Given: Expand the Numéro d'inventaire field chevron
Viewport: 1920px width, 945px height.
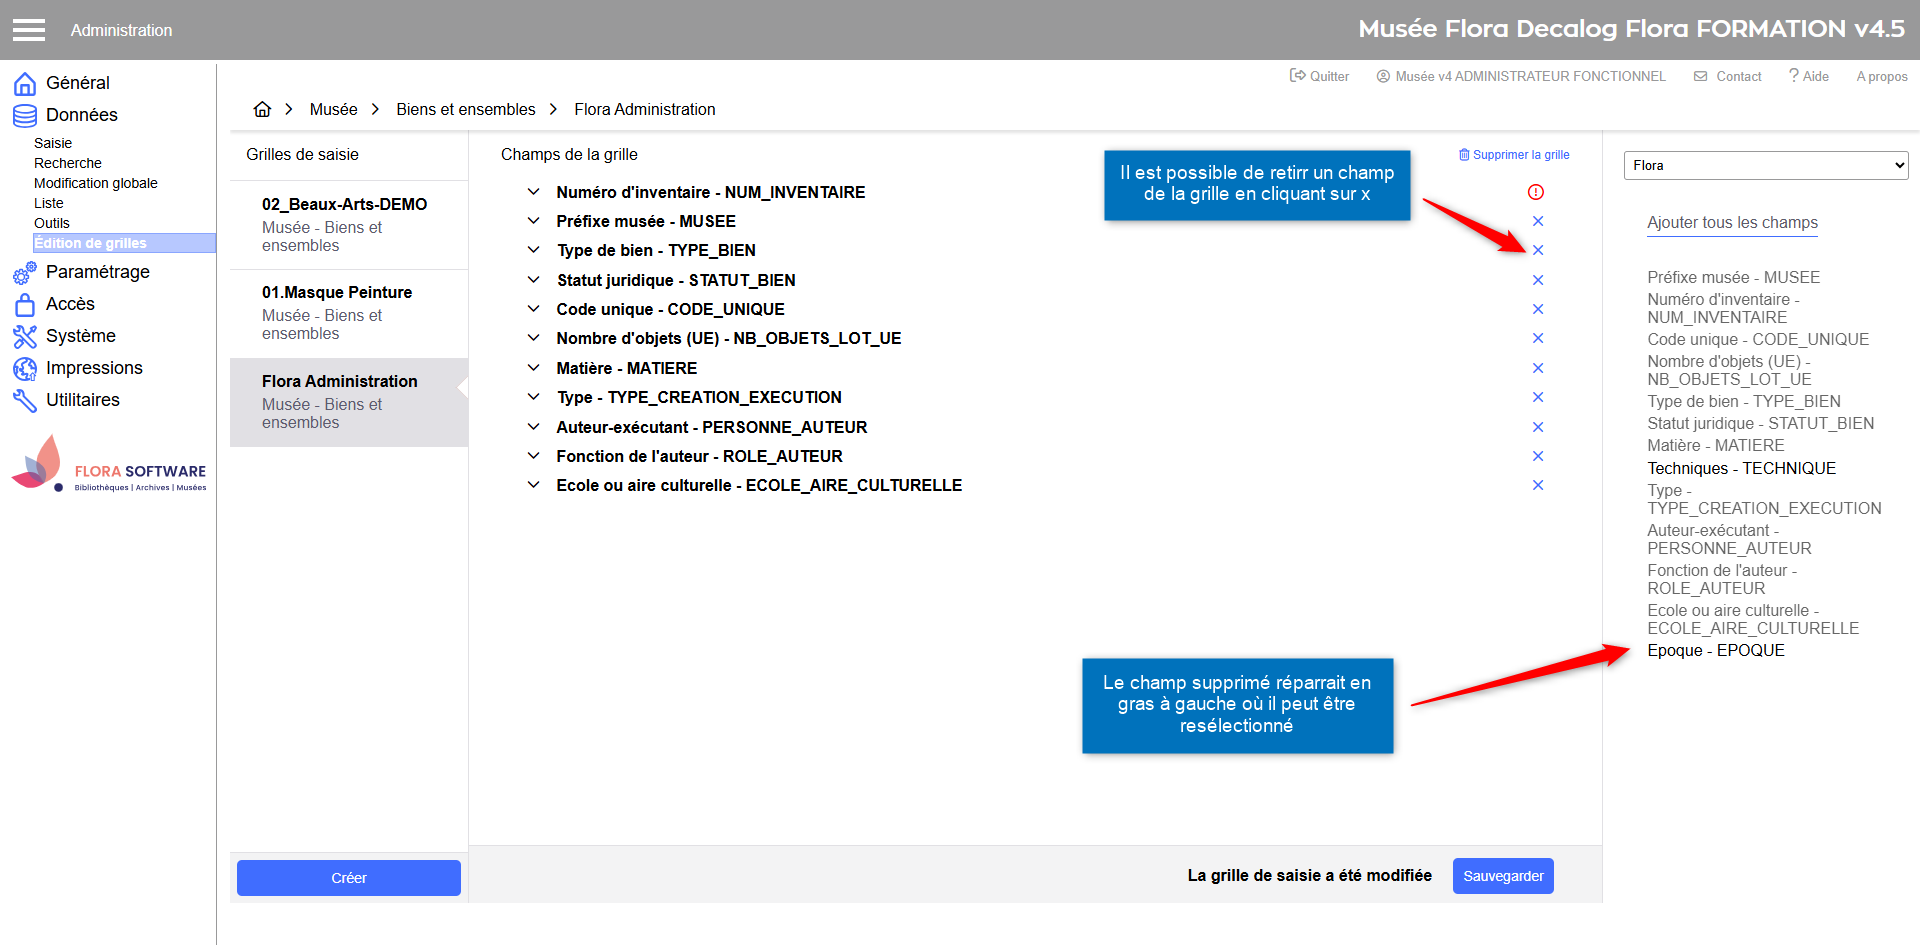Looking at the screenshot, I should click(x=534, y=192).
